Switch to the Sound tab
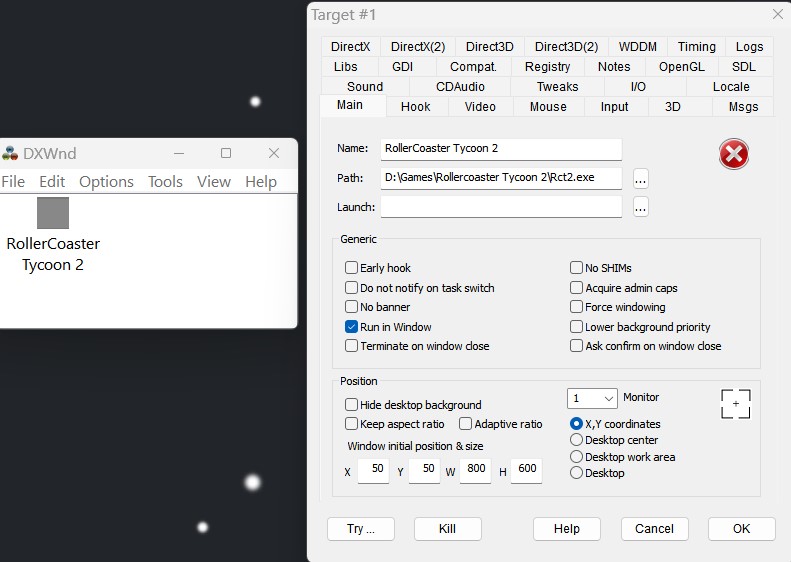Viewport: 791px width, 562px height. tap(365, 87)
